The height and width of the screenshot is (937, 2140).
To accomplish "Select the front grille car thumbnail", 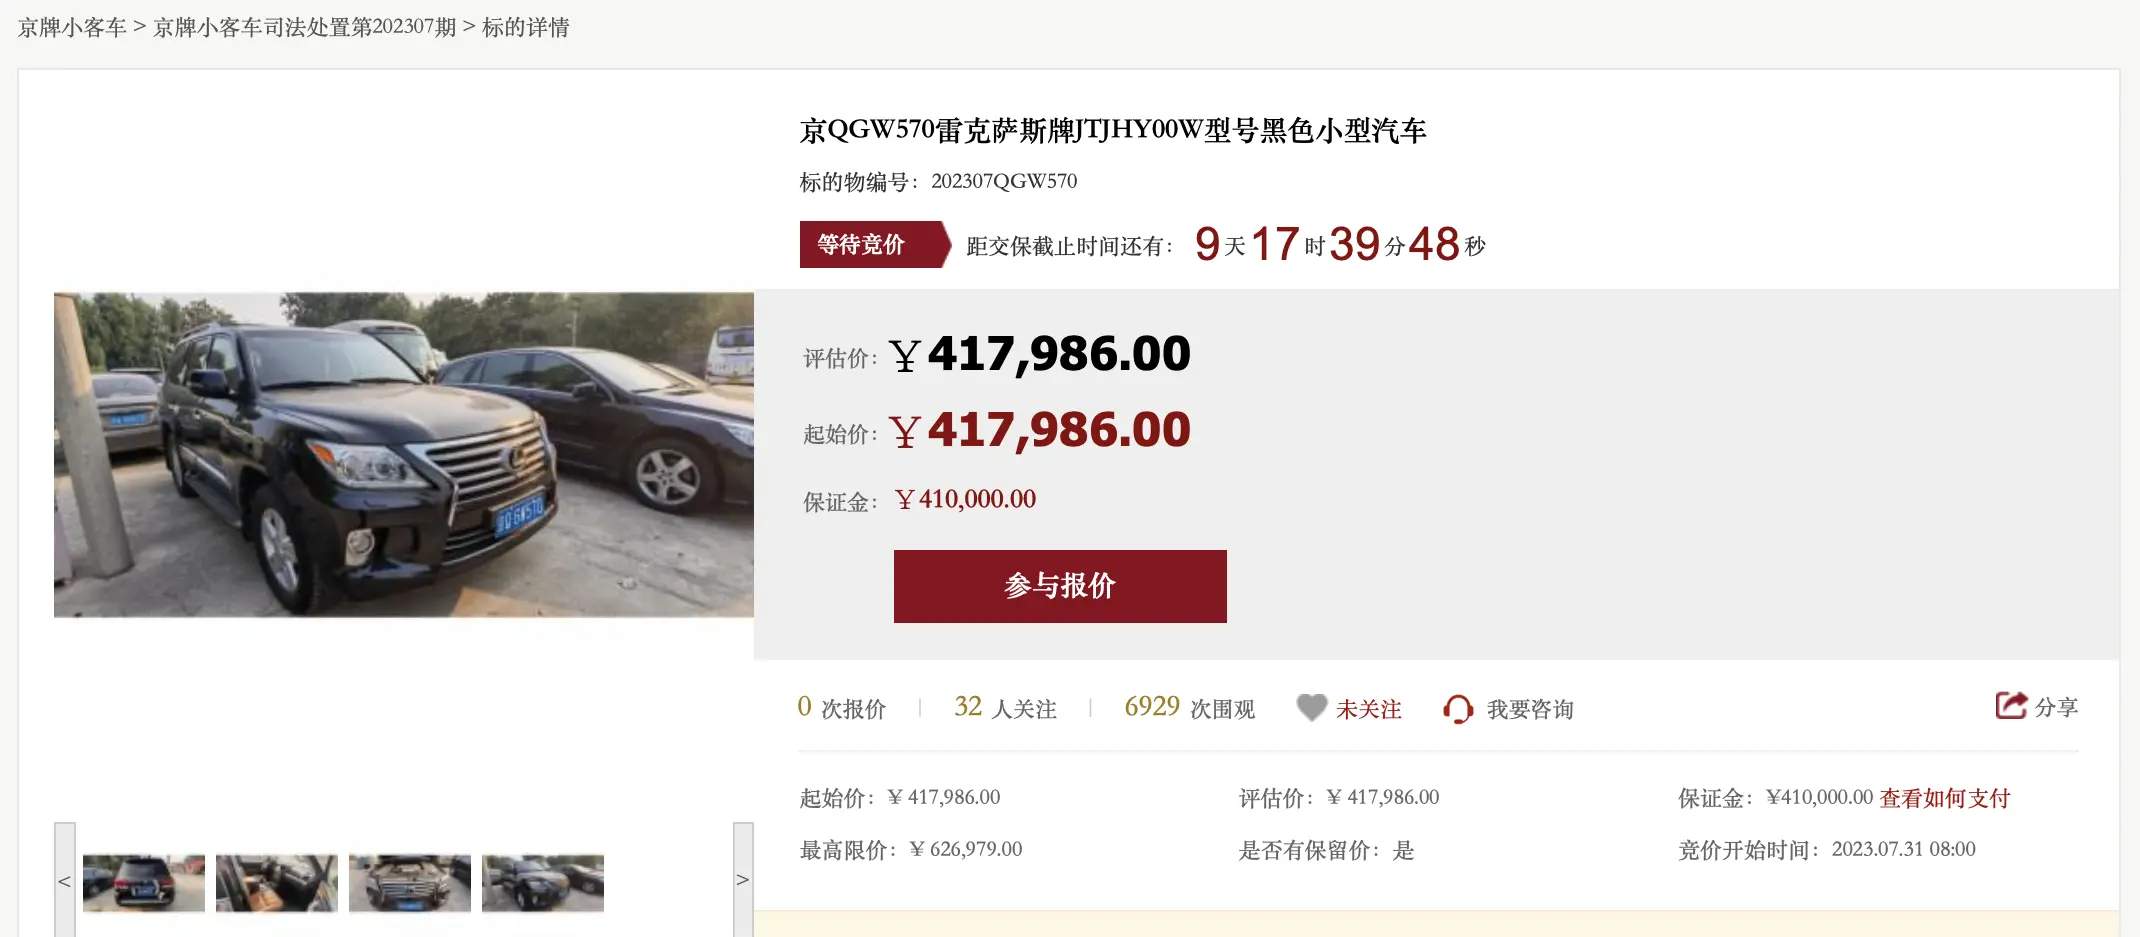I will click(x=410, y=883).
